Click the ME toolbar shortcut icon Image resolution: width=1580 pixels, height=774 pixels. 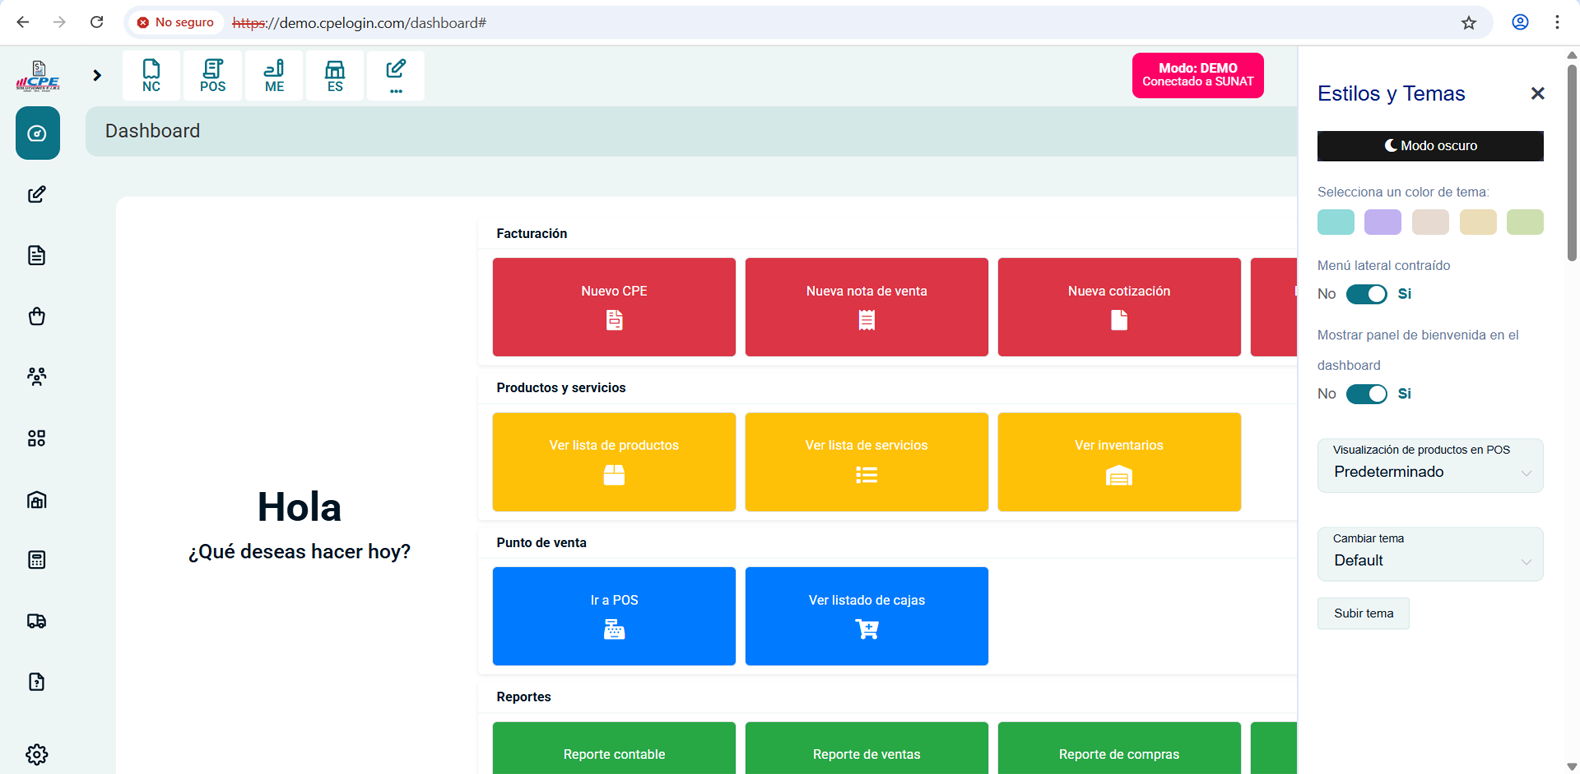274,76
